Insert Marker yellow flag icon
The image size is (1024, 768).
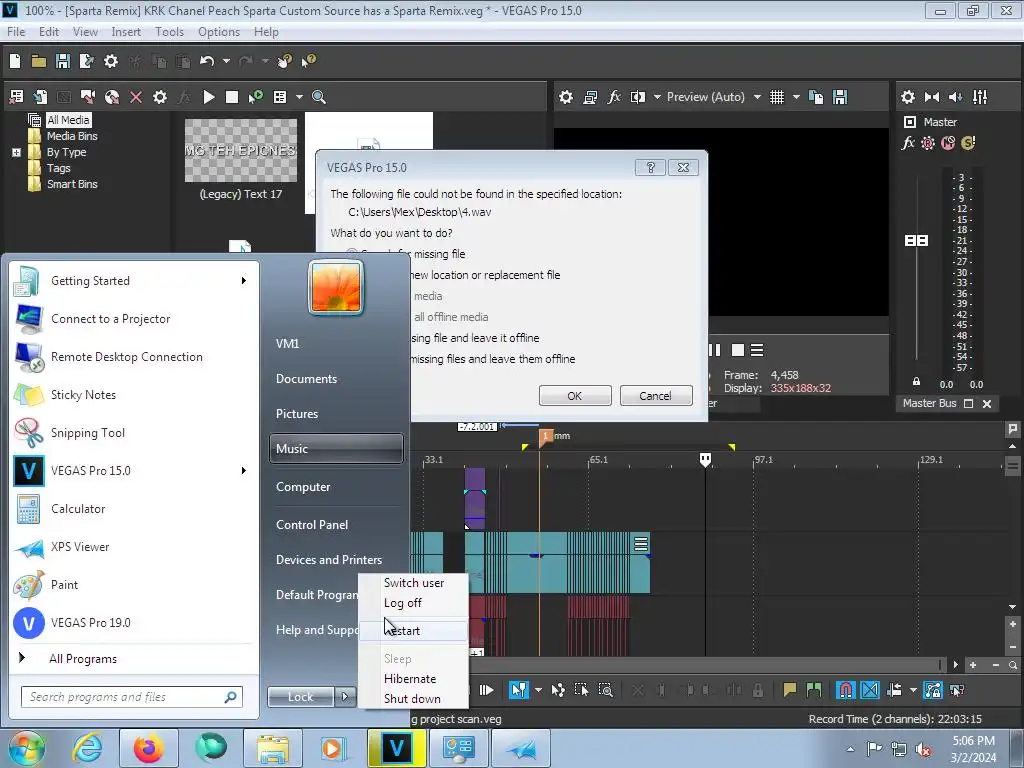point(790,690)
